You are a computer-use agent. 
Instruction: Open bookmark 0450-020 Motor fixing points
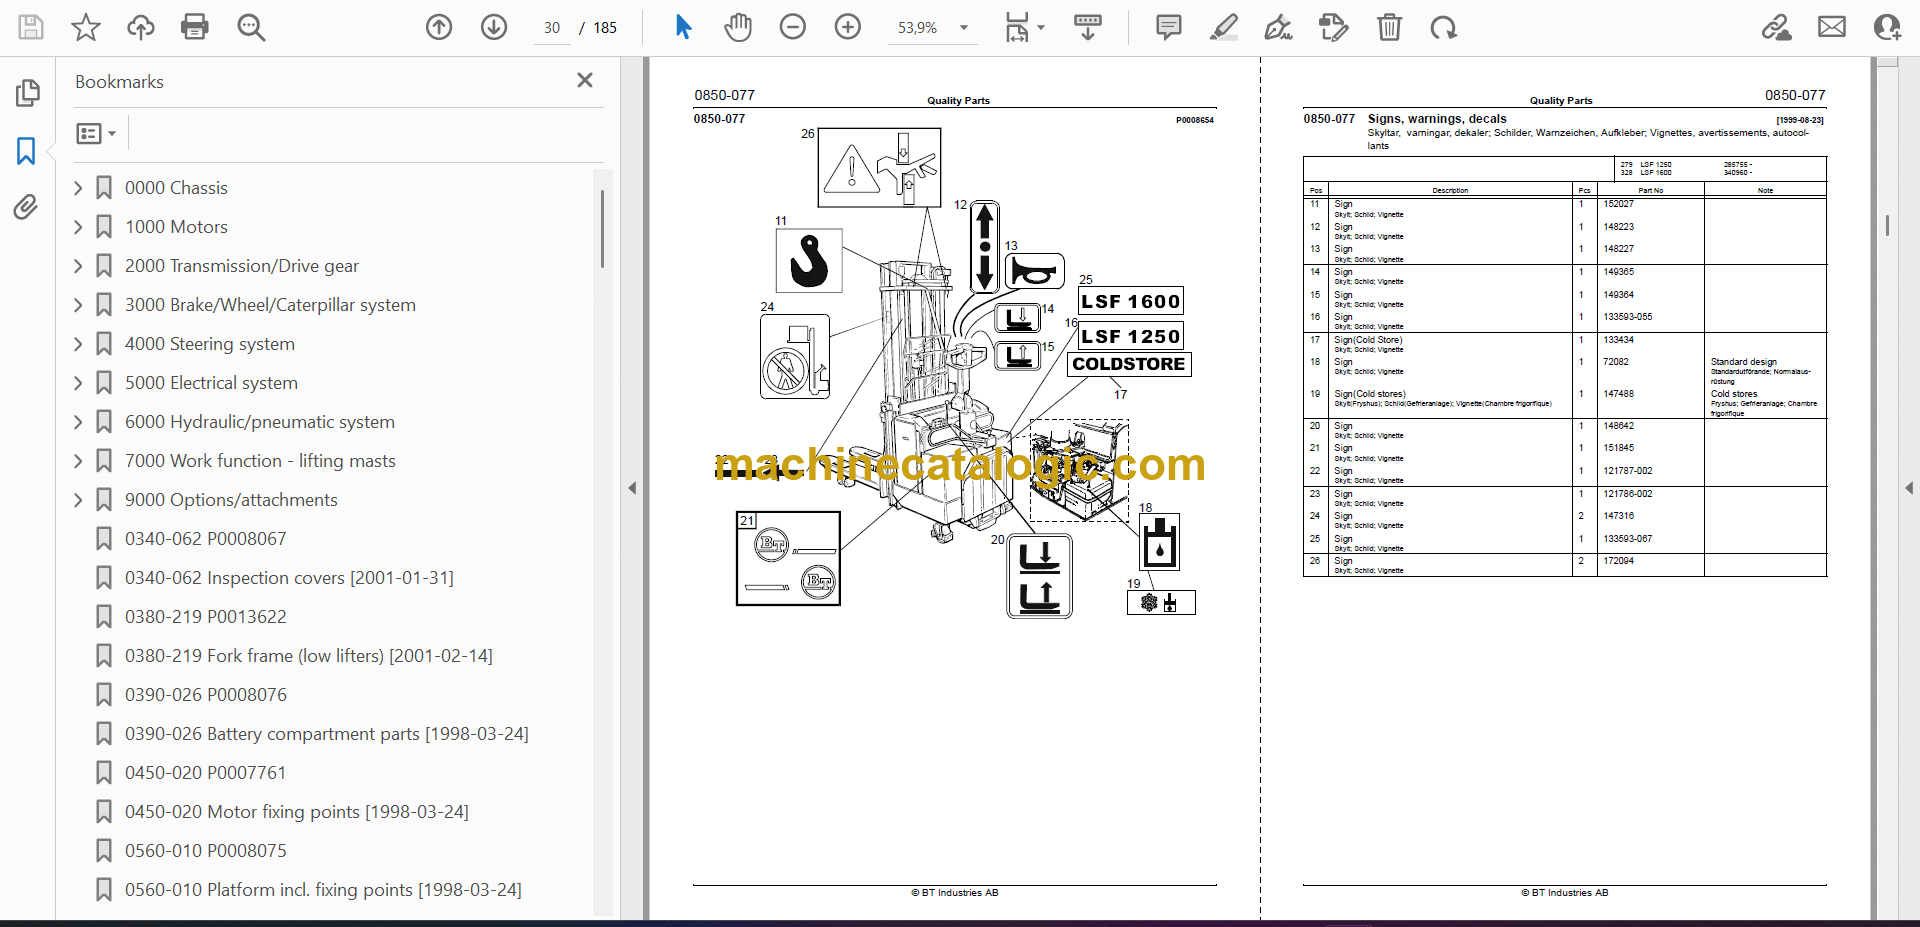click(x=296, y=812)
